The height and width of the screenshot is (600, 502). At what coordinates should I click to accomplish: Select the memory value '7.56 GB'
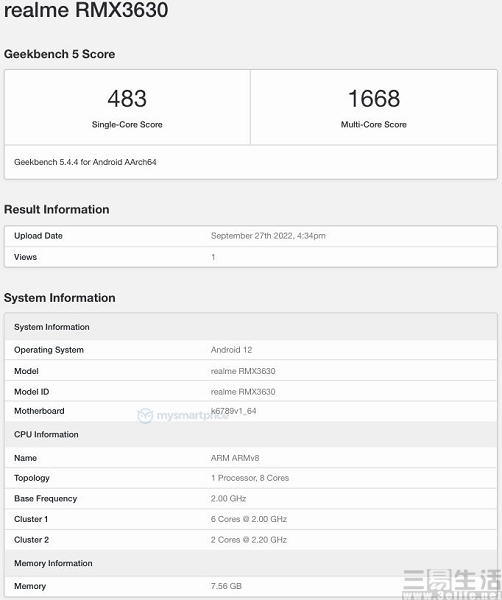click(x=226, y=586)
